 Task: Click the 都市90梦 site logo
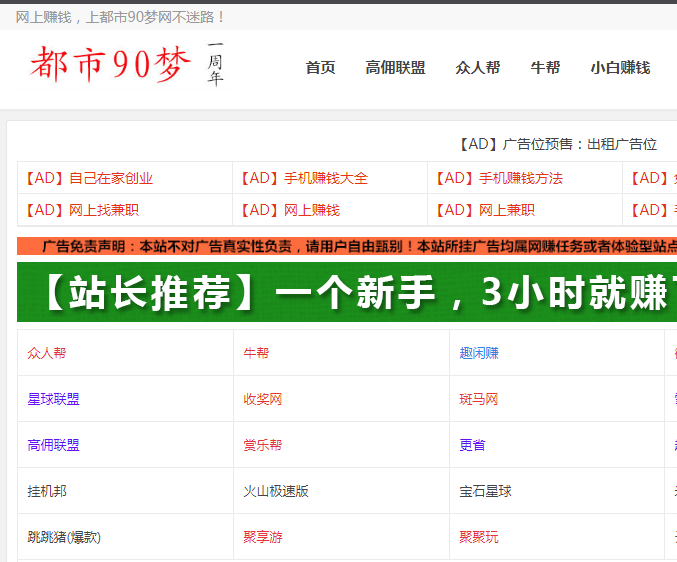point(126,65)
